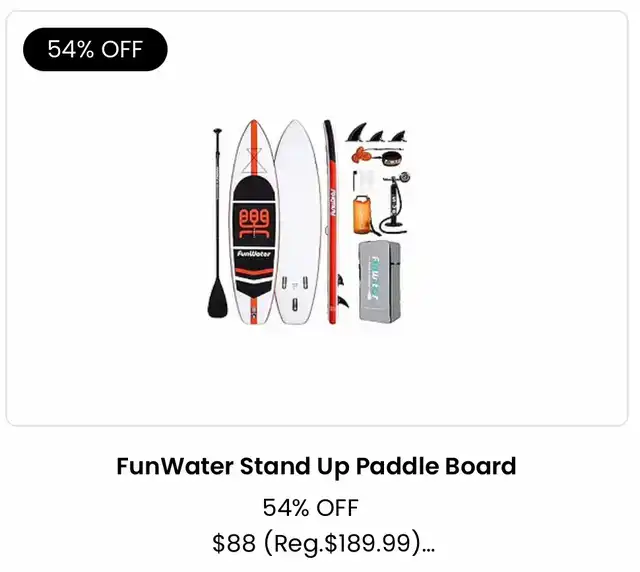The image size is (640, 572).
Task: Click the red side profile of the board
Action: point(332,222)
